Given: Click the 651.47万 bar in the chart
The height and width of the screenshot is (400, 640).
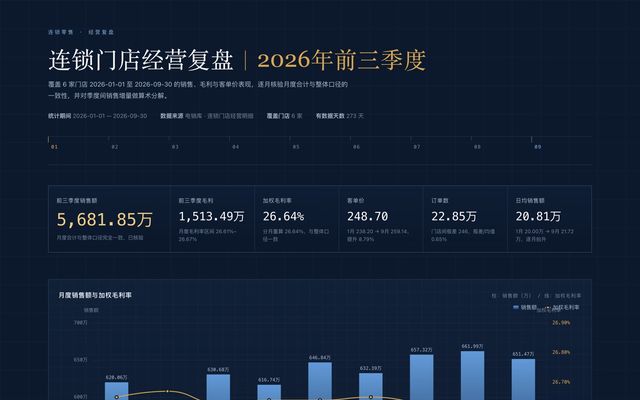Looking at the screenshot, I should click(x=523, y=379).
